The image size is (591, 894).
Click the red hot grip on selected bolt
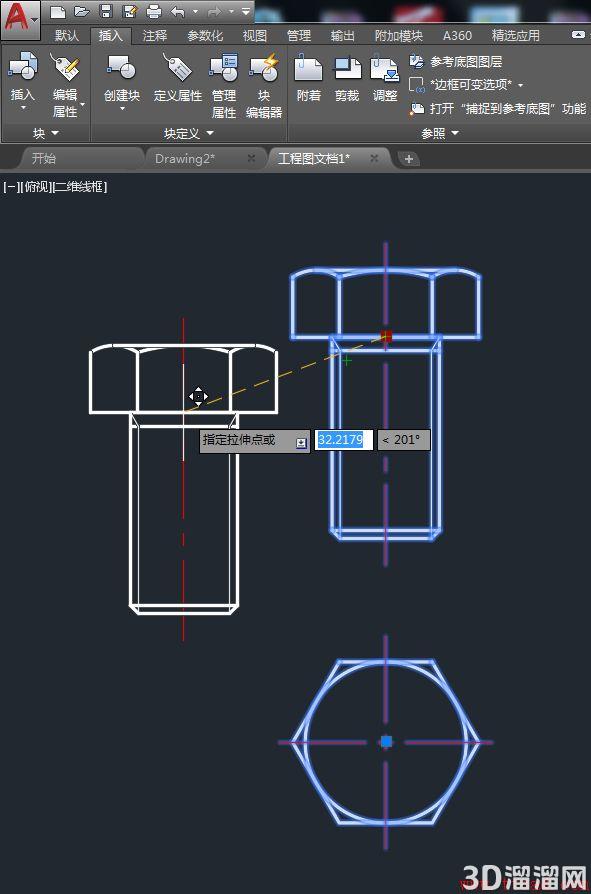(386, 336)
